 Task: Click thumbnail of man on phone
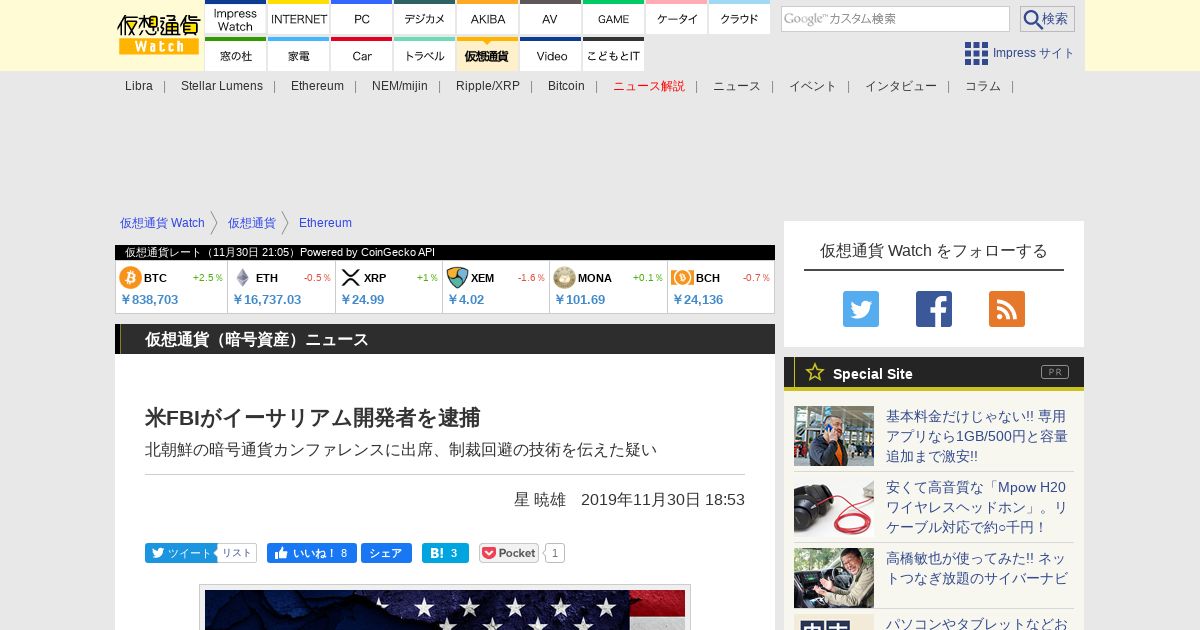click(x=834, y=436)
